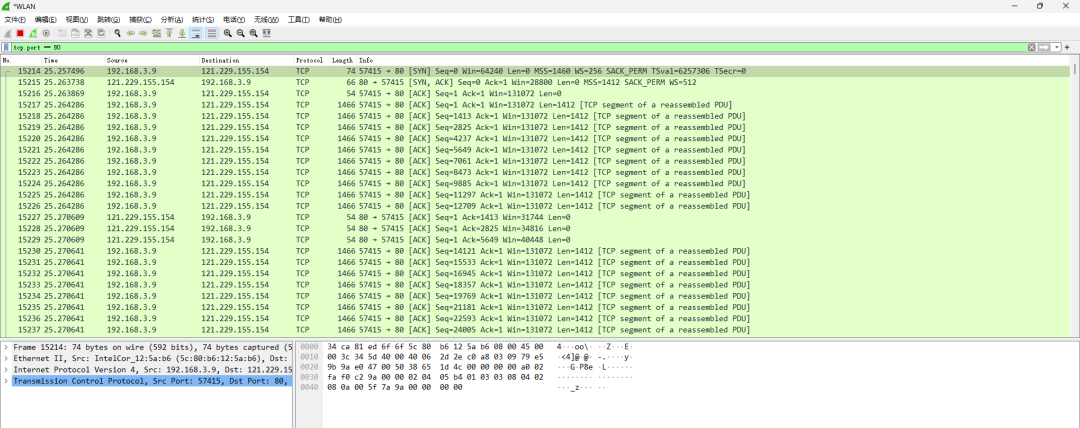Viewport: 1080px width, 428px height.
Task: Open the 工具(T) menu
Action: [x=298, y=19]
